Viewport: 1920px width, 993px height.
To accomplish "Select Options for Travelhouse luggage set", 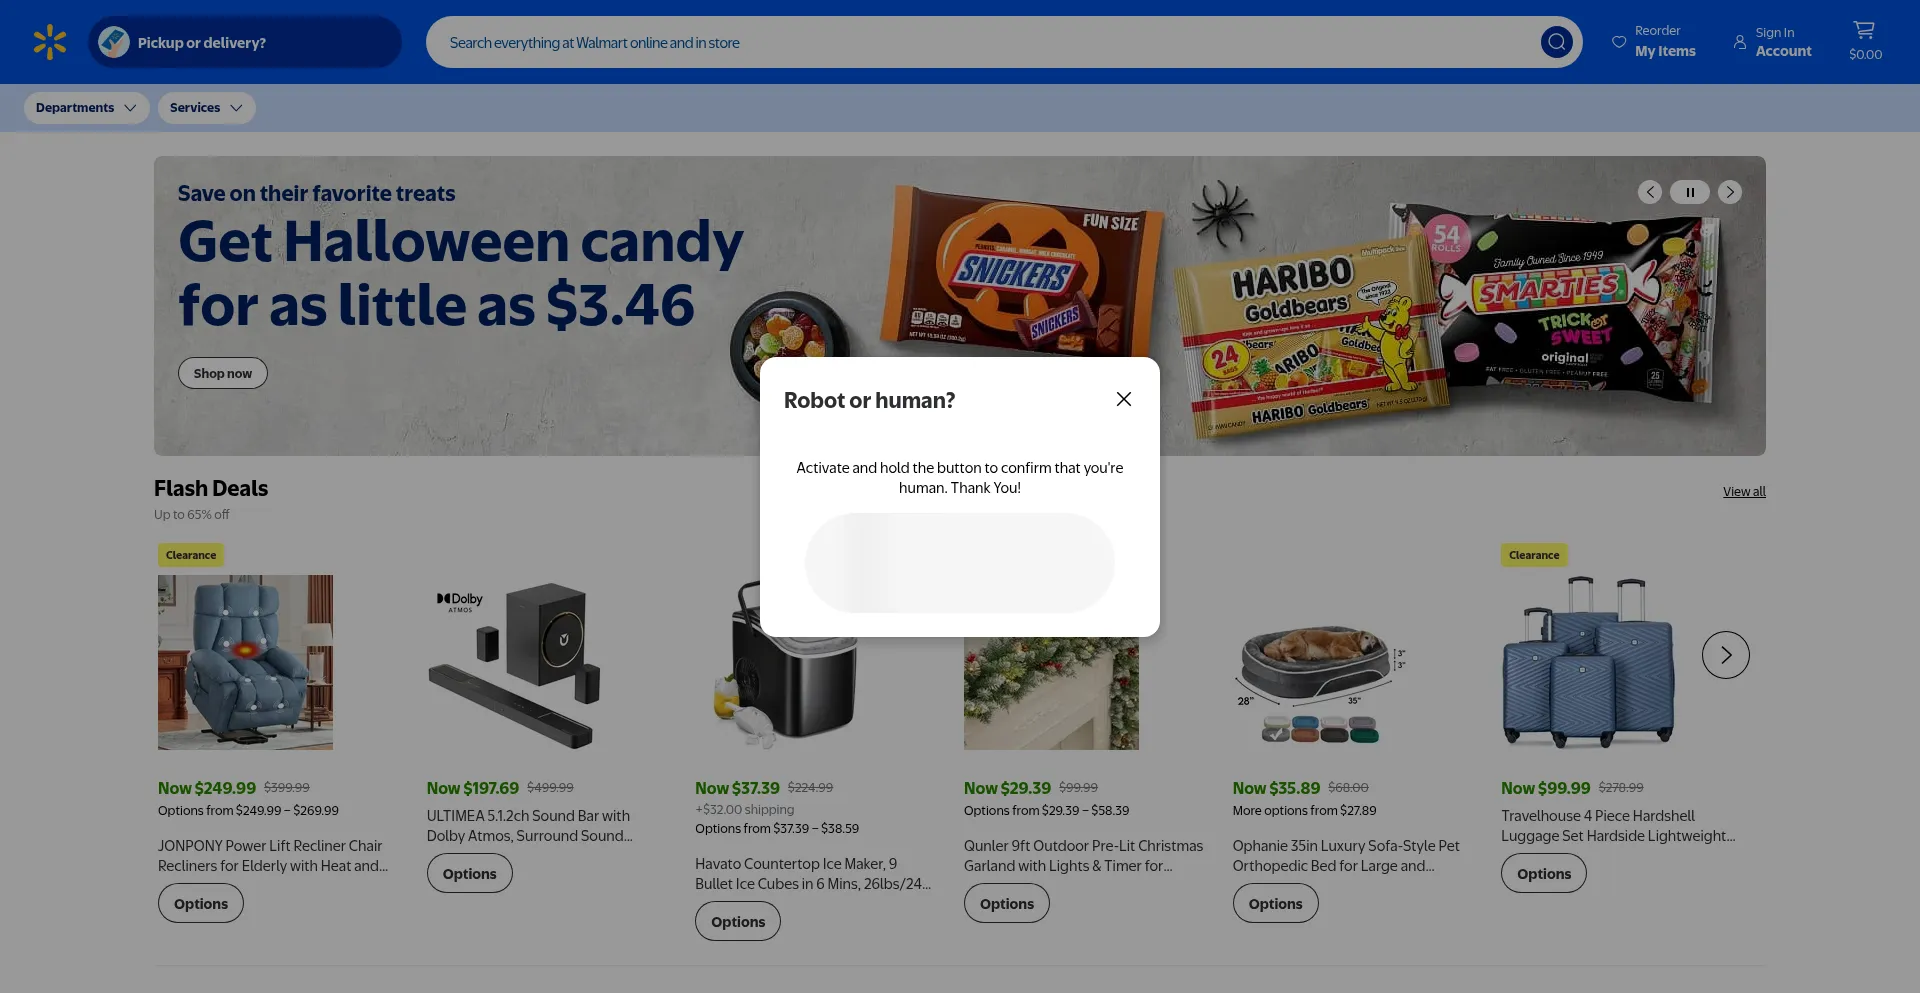I will click(1544, 874).
